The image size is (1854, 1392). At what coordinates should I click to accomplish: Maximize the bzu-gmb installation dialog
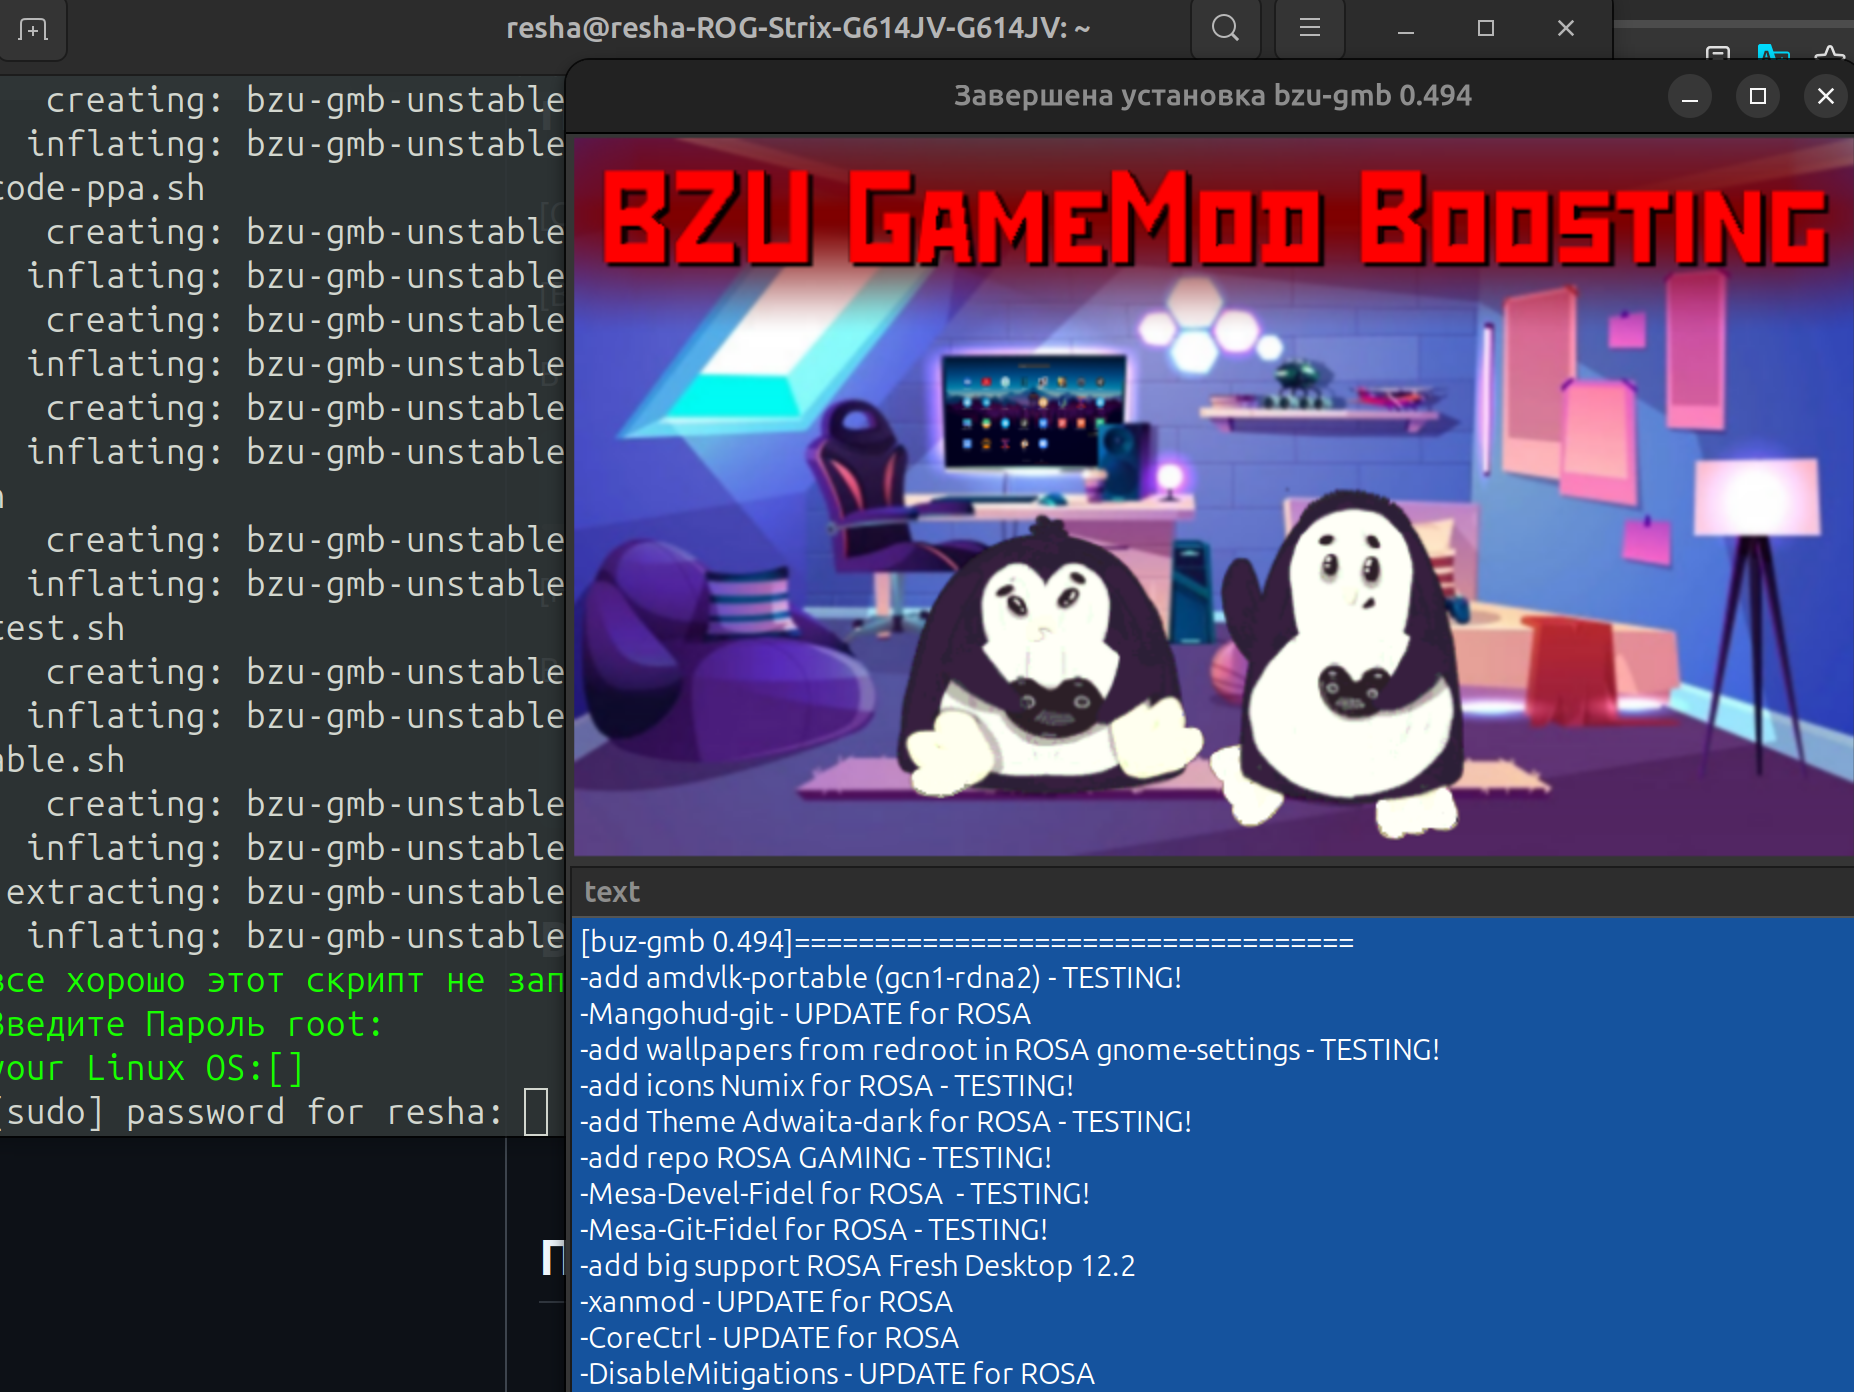(1758, 97)
